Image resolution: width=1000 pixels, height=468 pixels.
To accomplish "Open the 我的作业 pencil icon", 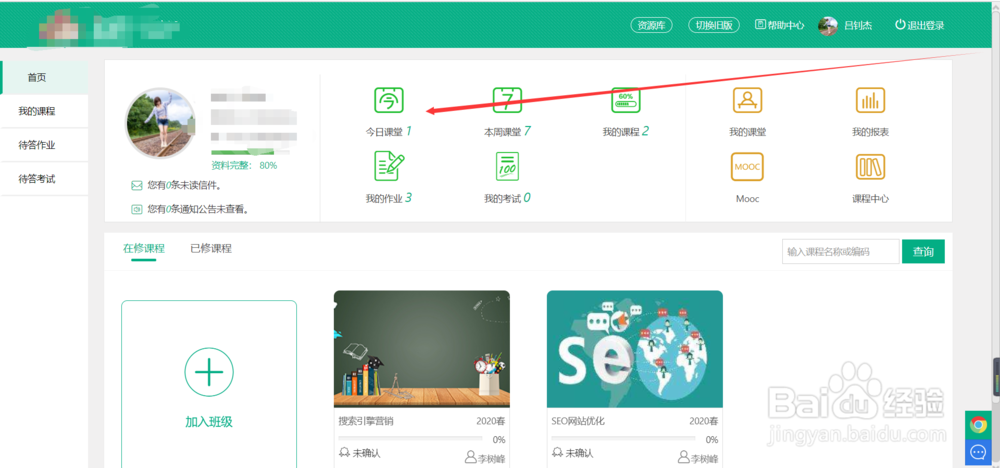I will pos(388,166).
